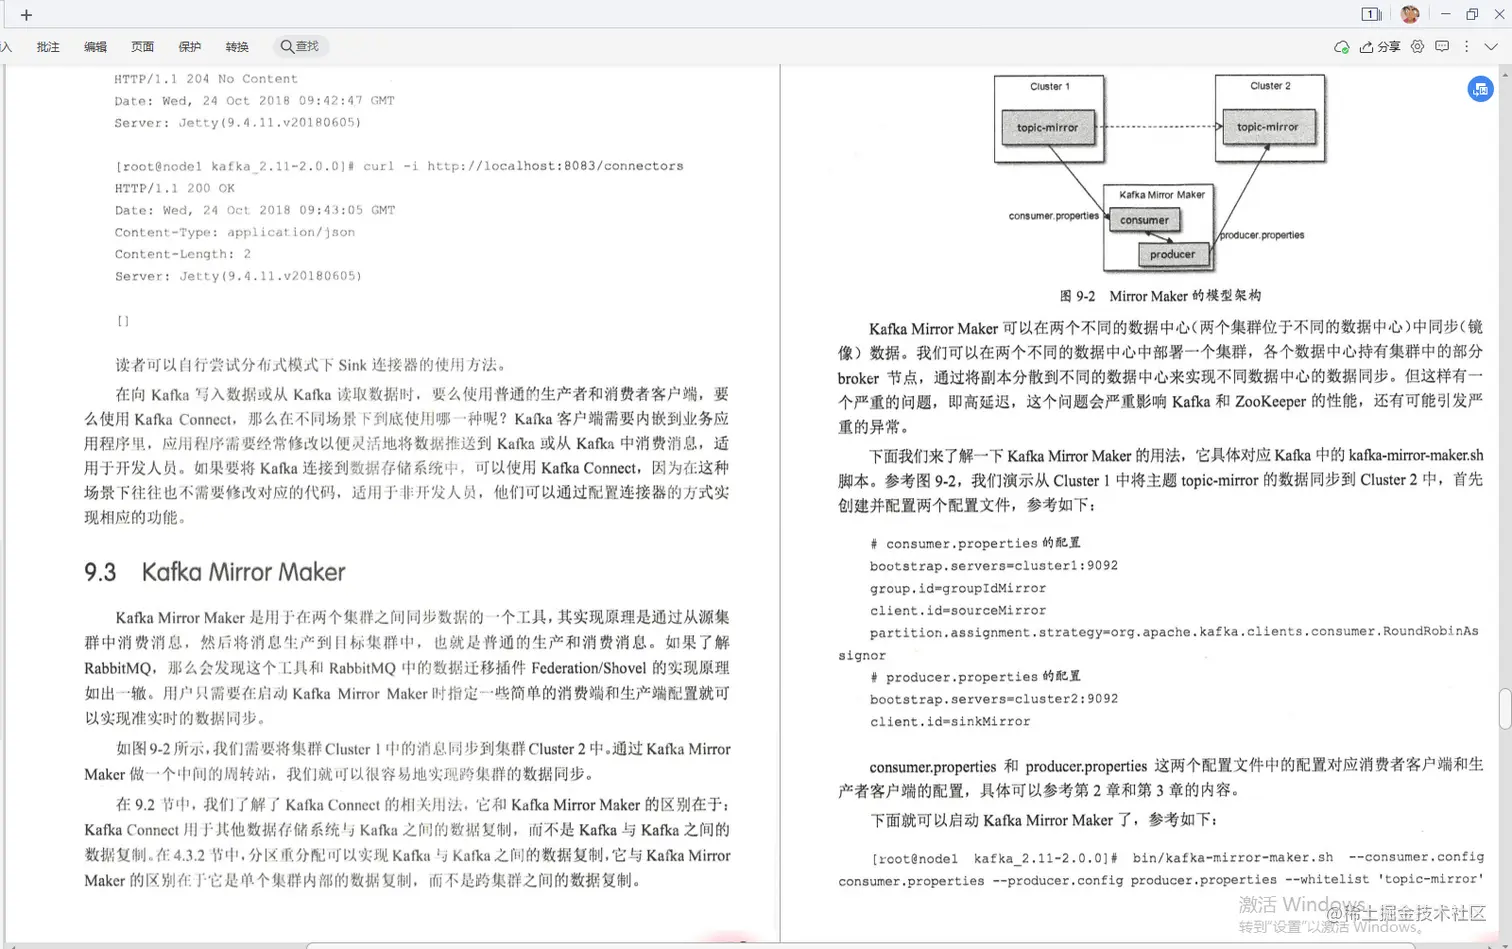1512x949 pixels.
Task: Open the 页面 page menu
Action: point(142,46)
